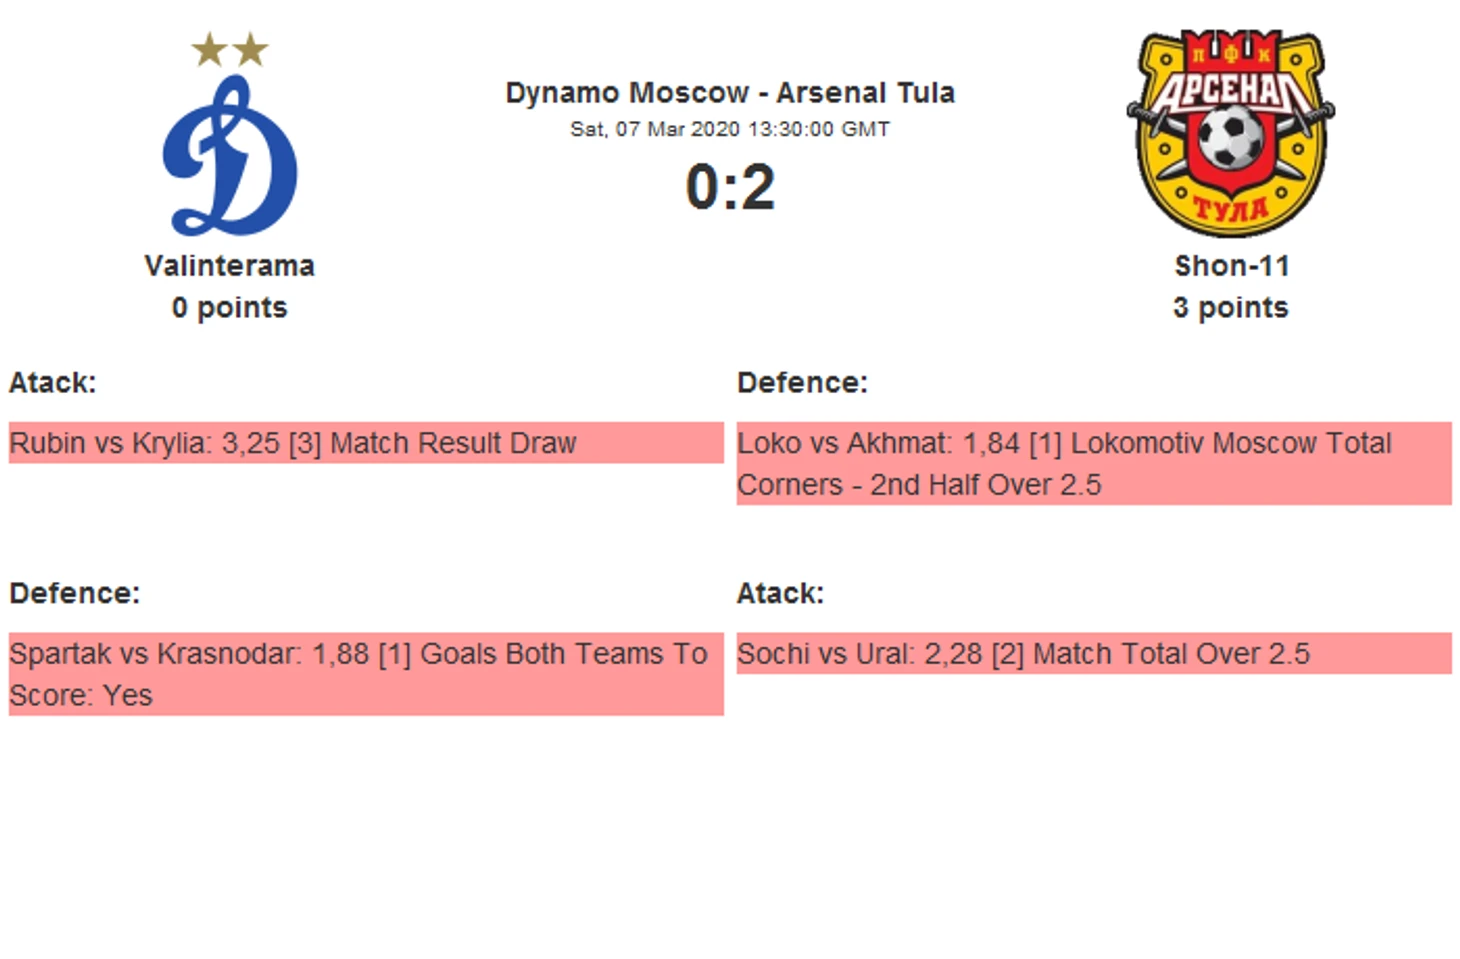Click the red ТУЛА banner on Arsenal crest
Screen dimensions: 1460x959
pyautogui.click(x=1231, y=208)
